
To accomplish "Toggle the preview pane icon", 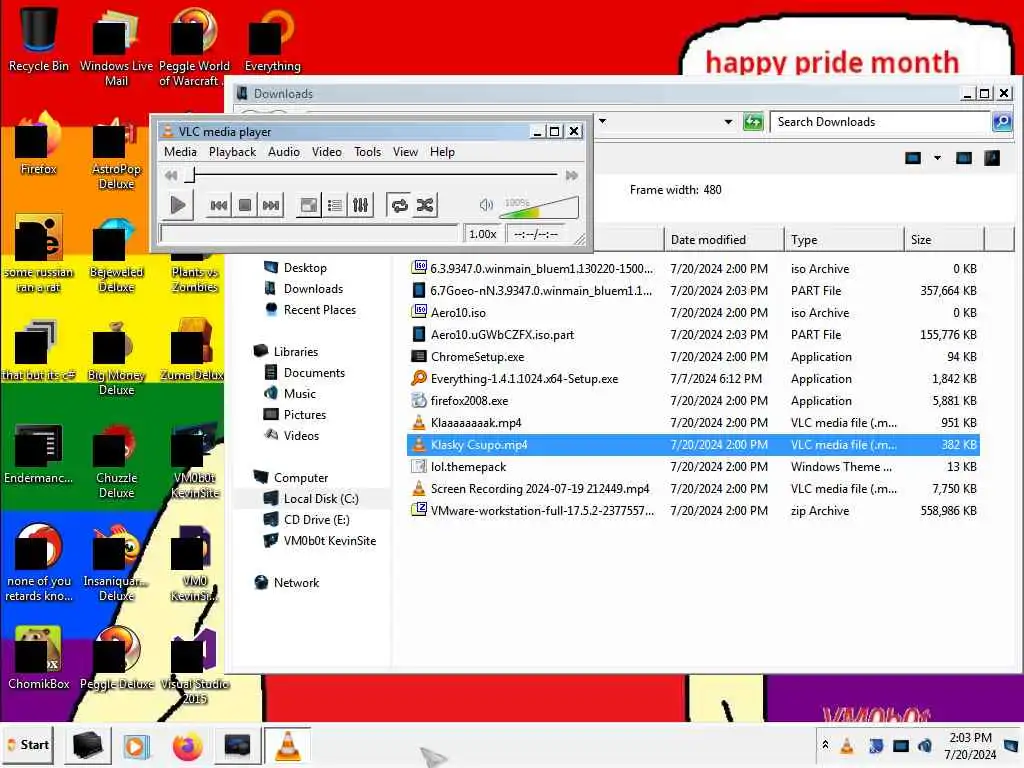I will (963, 158).
